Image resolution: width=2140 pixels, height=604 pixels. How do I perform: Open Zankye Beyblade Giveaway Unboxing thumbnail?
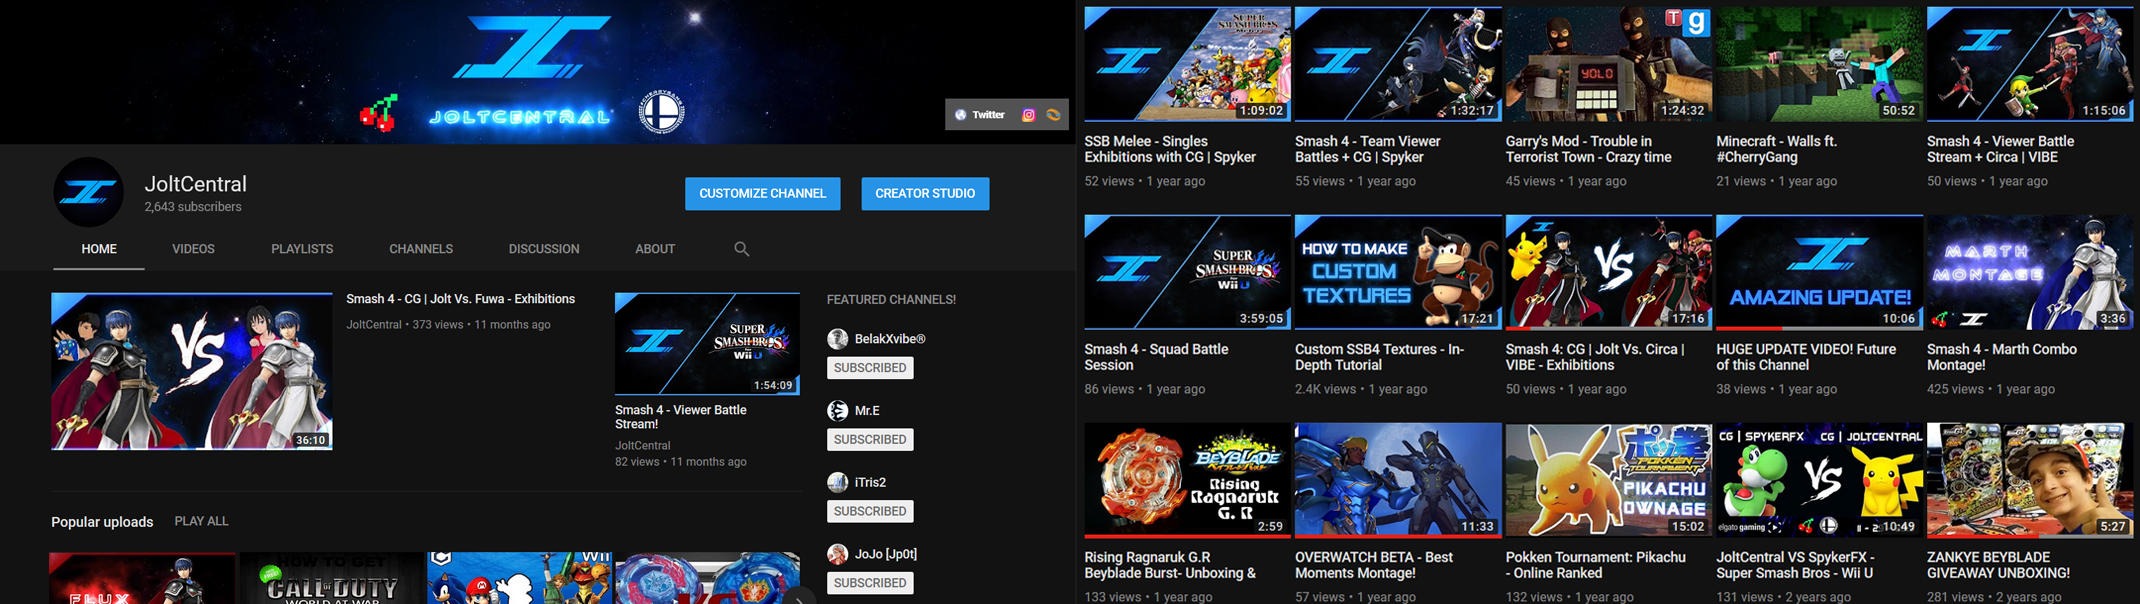coord(2030,480)
